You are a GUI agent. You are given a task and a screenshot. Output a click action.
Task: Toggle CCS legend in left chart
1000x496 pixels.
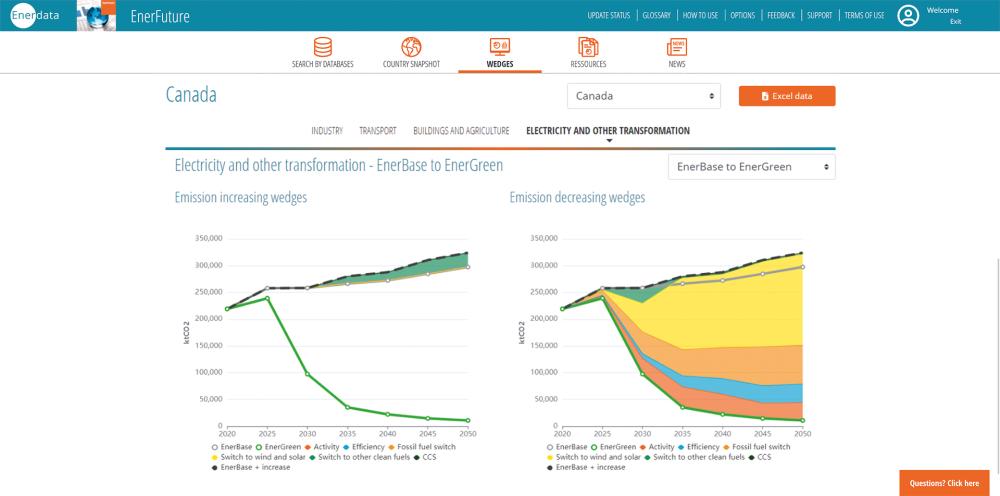pyautogui.click(x=425, y=457)
